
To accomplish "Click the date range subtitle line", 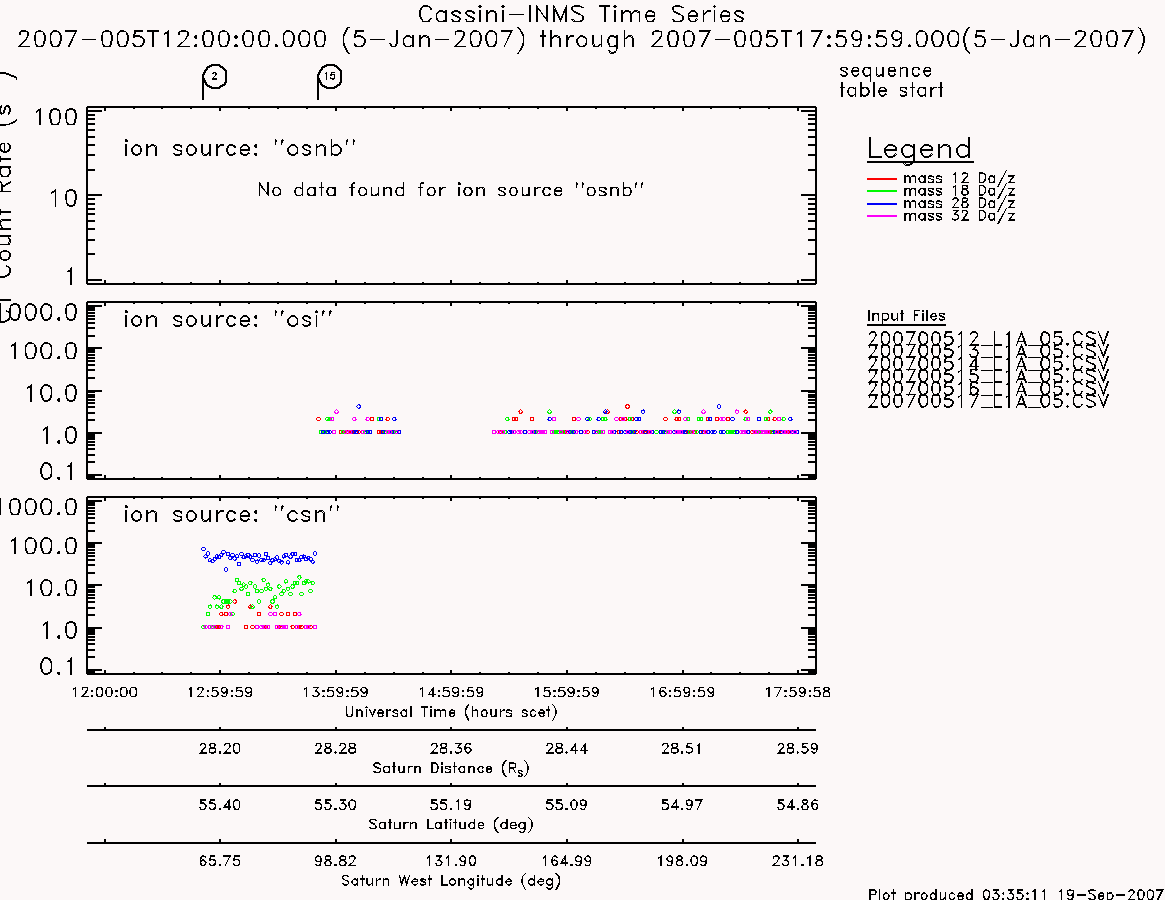I will point(582,39).
